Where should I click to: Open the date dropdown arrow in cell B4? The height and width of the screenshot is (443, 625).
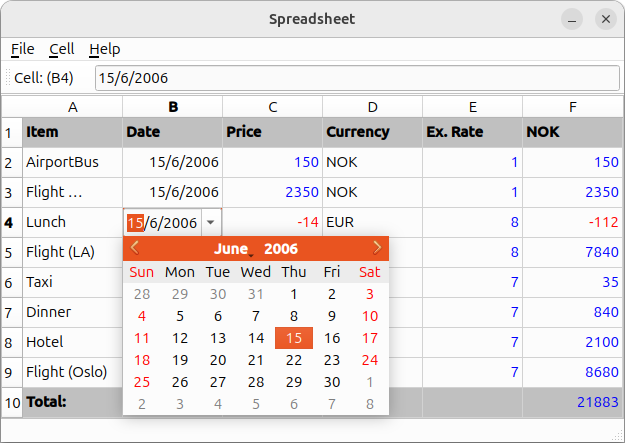[211, 222]
